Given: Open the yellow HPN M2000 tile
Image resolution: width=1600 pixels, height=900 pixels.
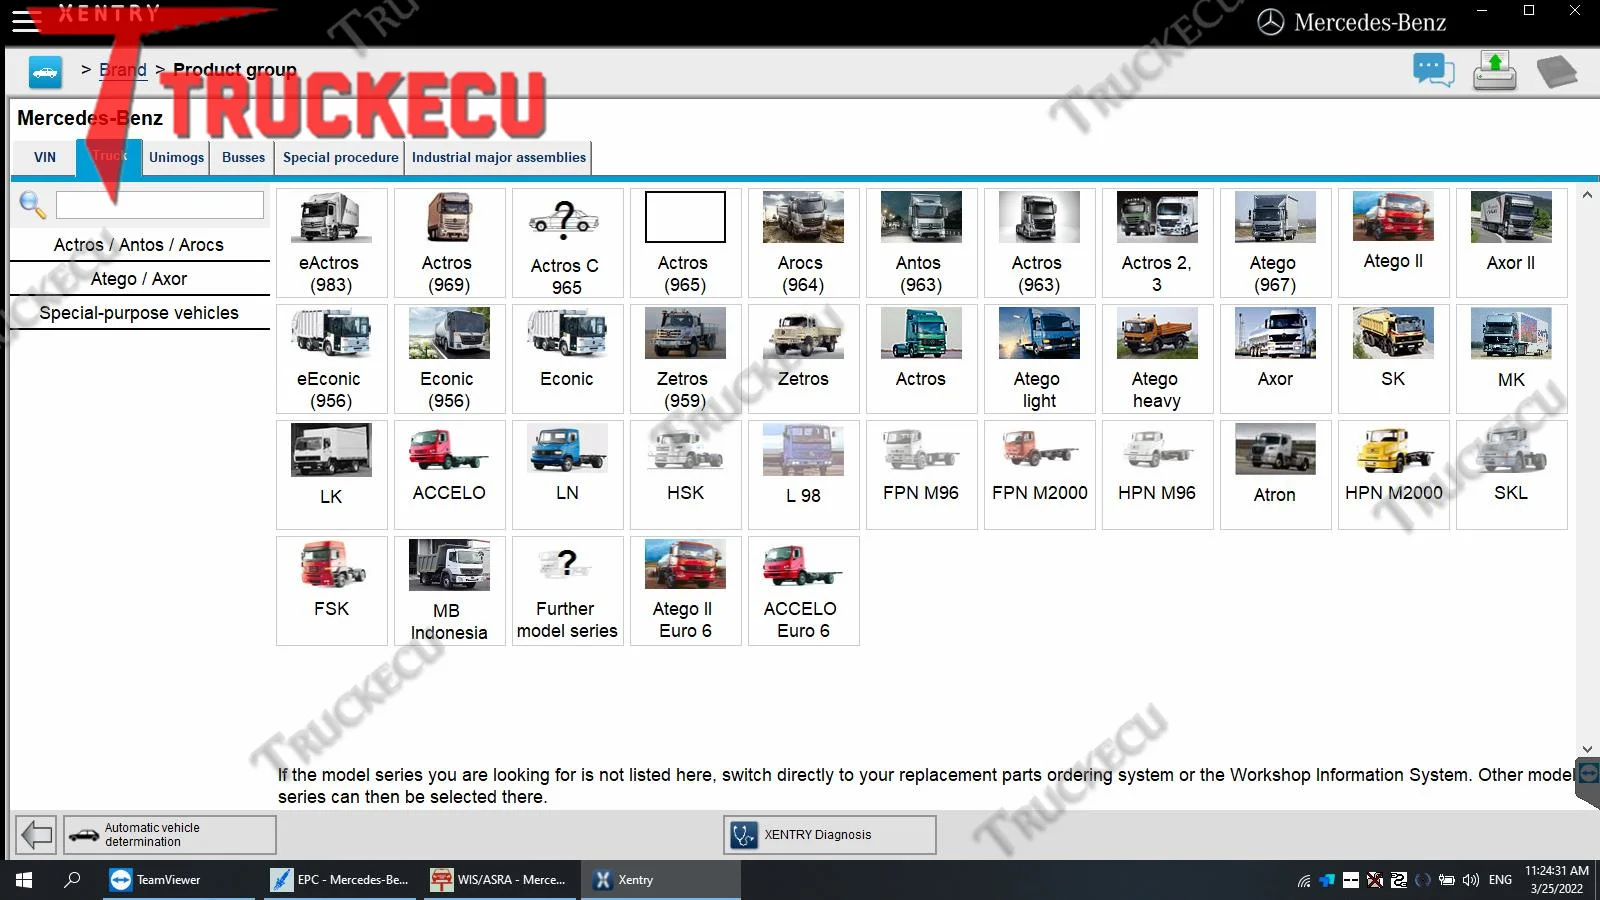Looking at the screenshot, I should (x=1393, y=475).
